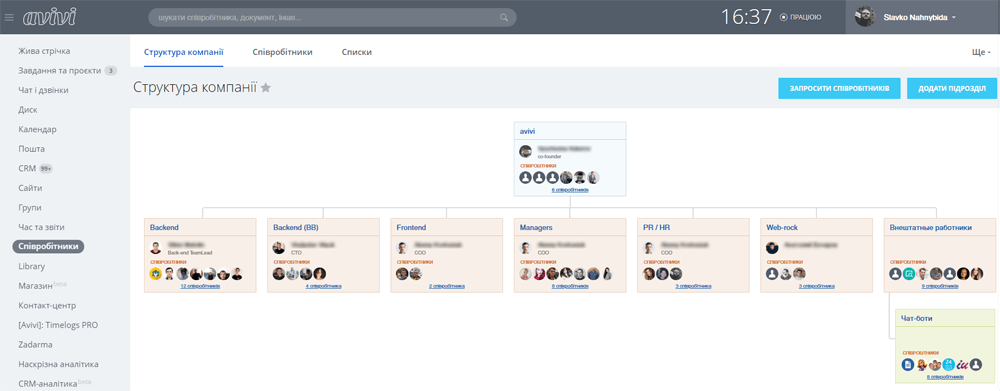1000x391 pixels.
Task: Open CRM in sidebar
Action: (x=27, y=168)
